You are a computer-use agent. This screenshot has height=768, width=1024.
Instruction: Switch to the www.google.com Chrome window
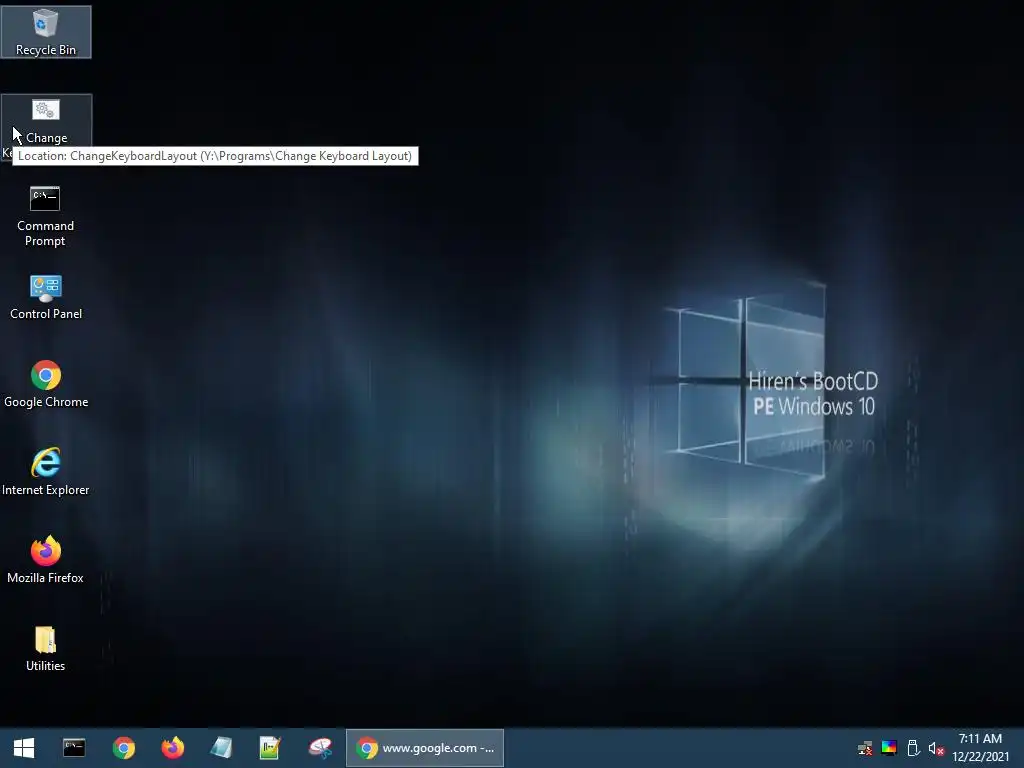pyautogui.click(x=424, y=748)
